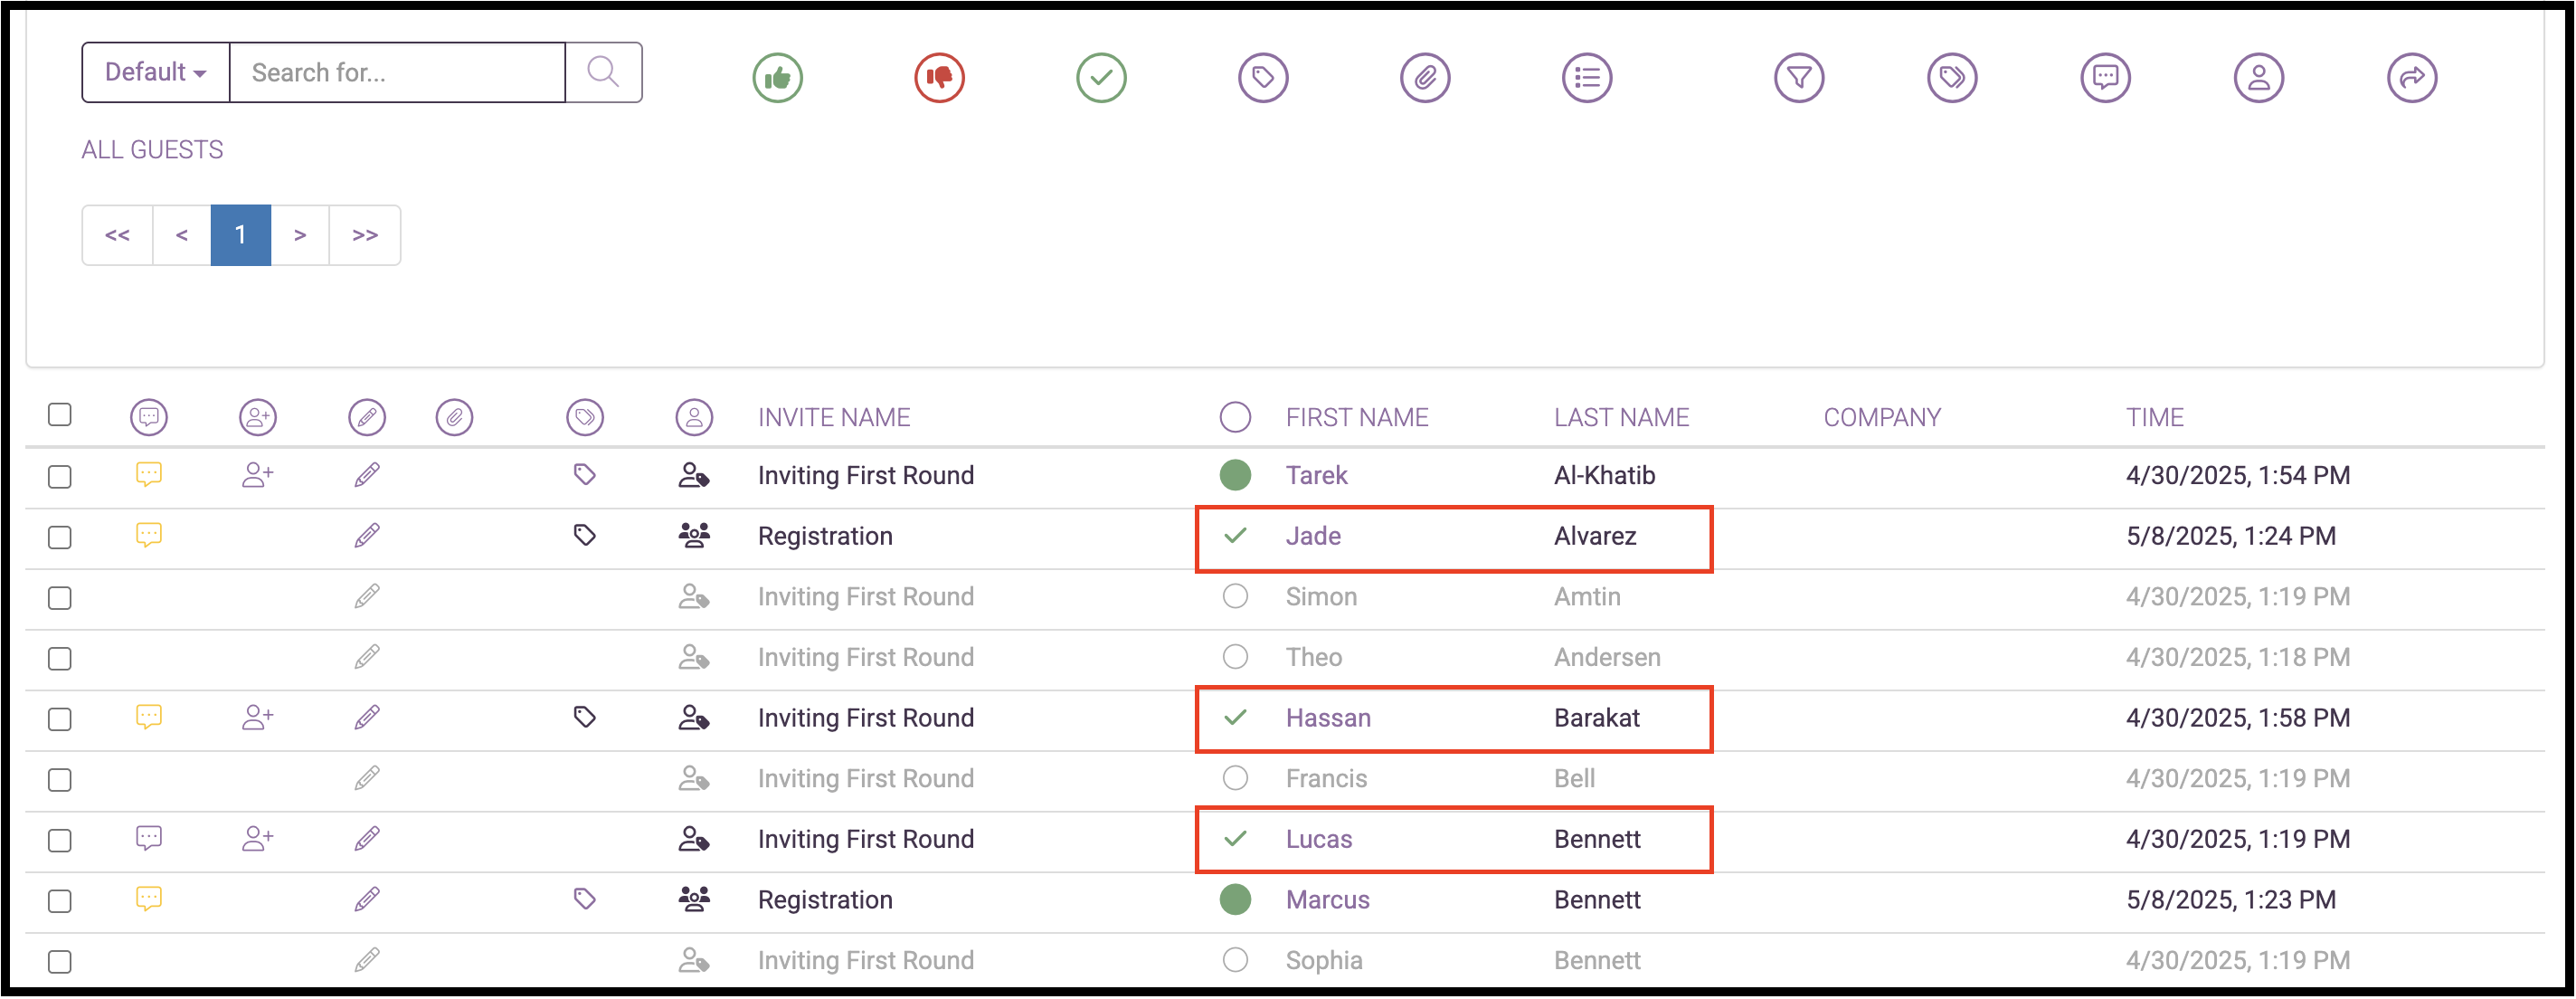
Task: Click the status radio circle for Simon Amtin
Action: 1235,597
